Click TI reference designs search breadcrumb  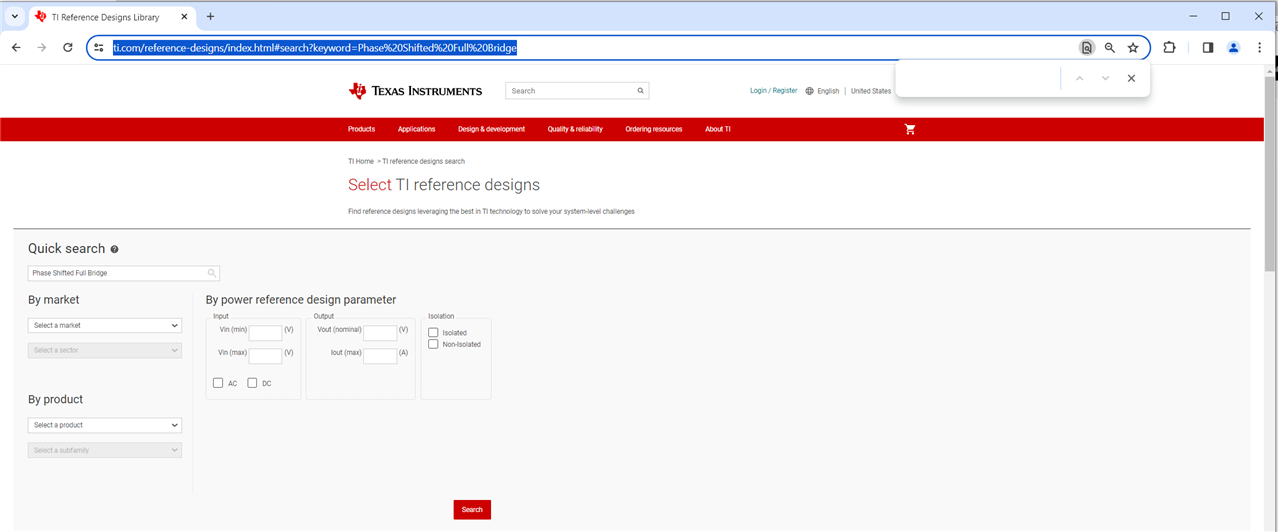[x=424, y=161]
